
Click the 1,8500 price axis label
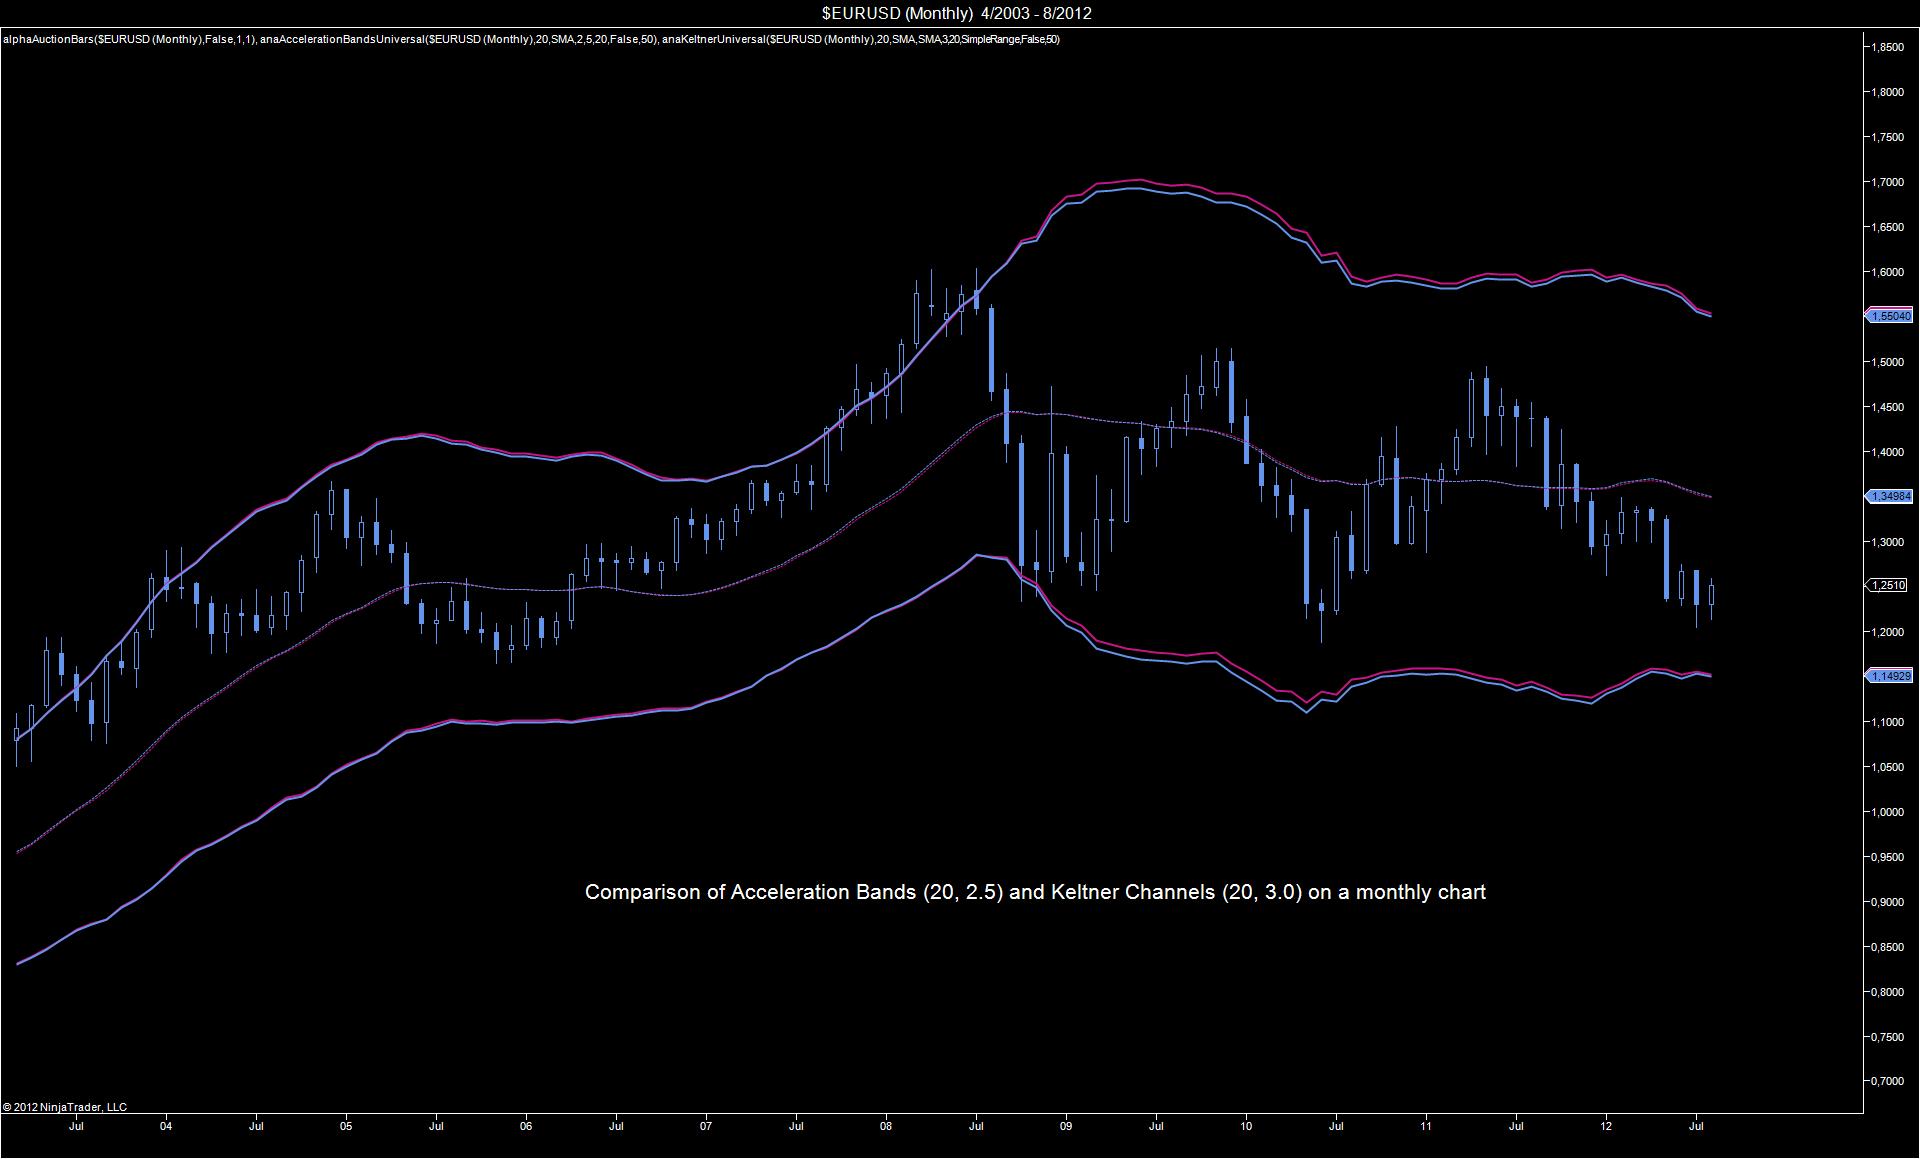[1888, 47]
